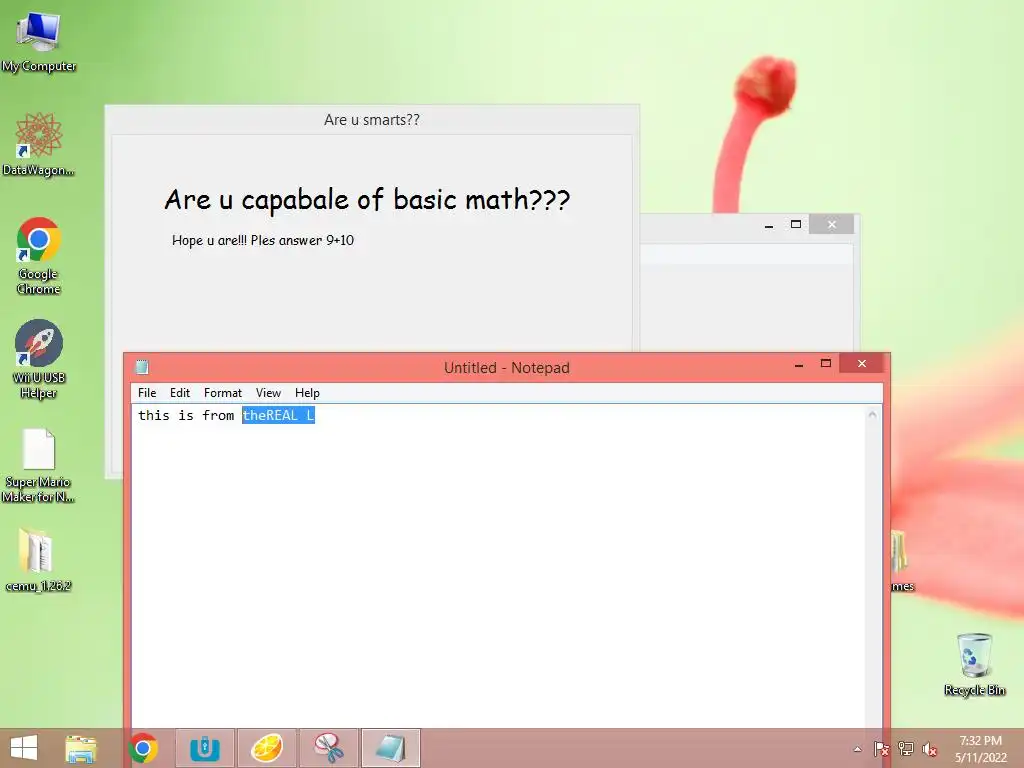1024x768 pixels.
Task: Open the Wii U USB Helper shortcut
Action: pyautogui.click(x=38, y=358)
